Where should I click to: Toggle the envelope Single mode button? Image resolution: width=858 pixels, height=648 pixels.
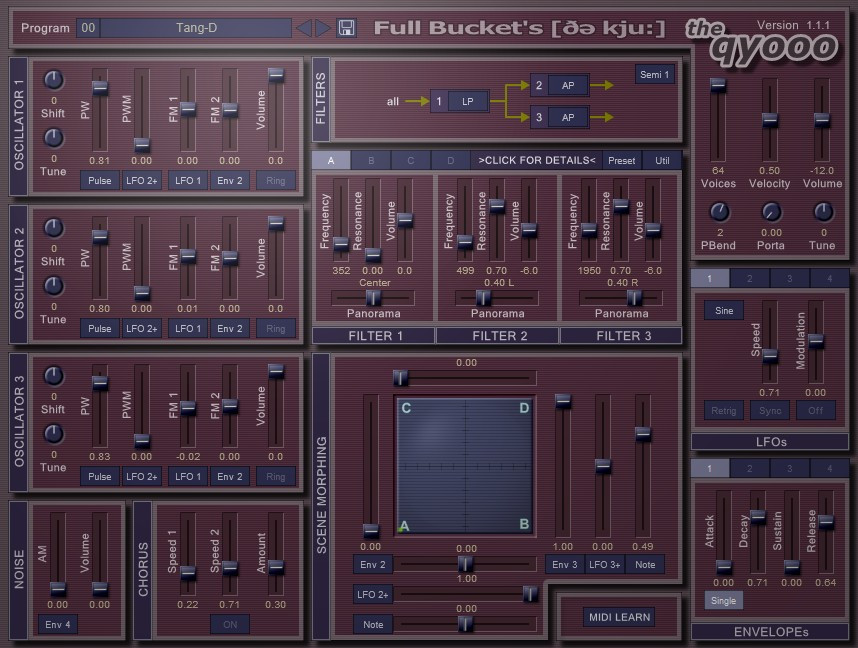coord(723,600)
